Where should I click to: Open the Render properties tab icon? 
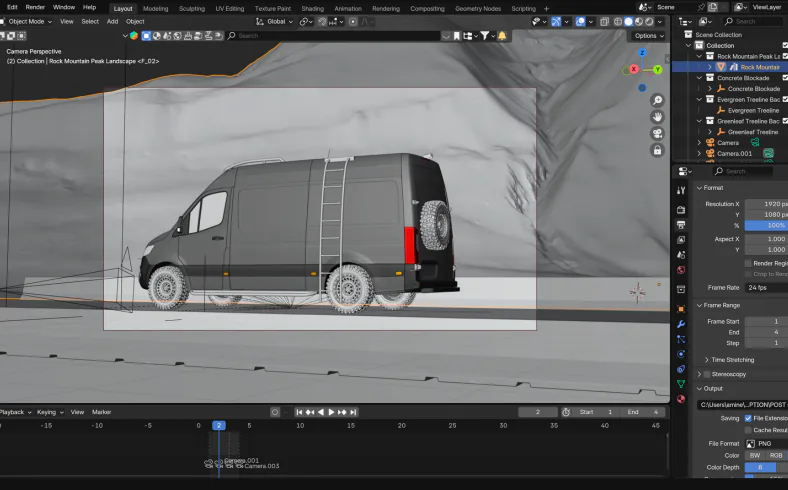pos(681,210)
